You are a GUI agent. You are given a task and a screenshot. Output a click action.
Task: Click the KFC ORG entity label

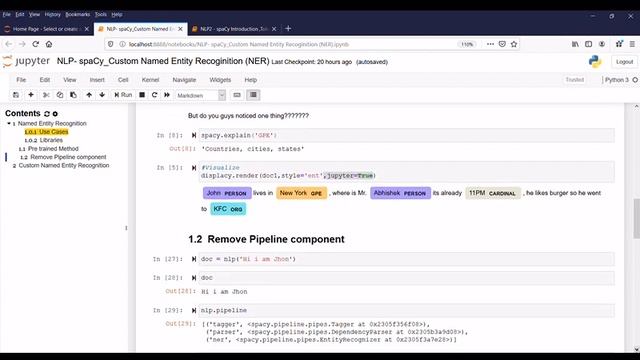click(228, 209)
